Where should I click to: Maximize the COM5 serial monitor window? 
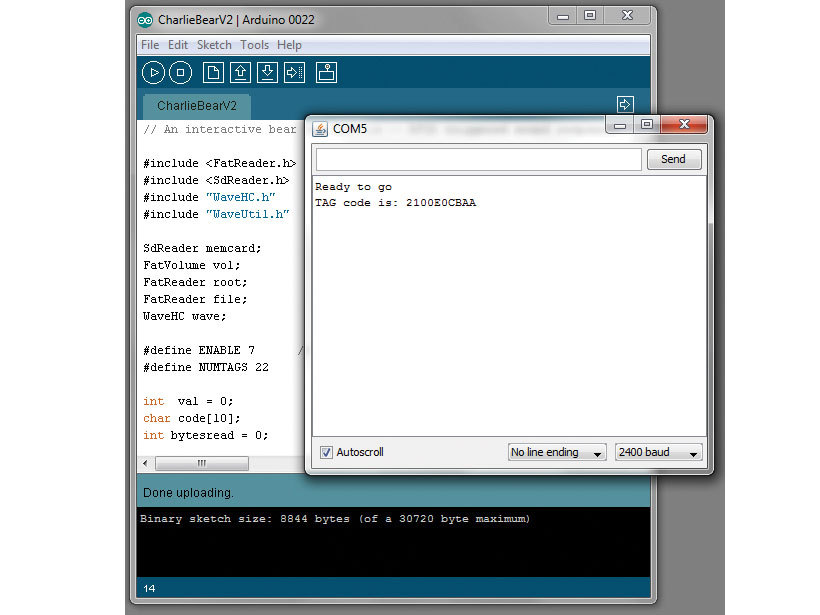(647, 125)
